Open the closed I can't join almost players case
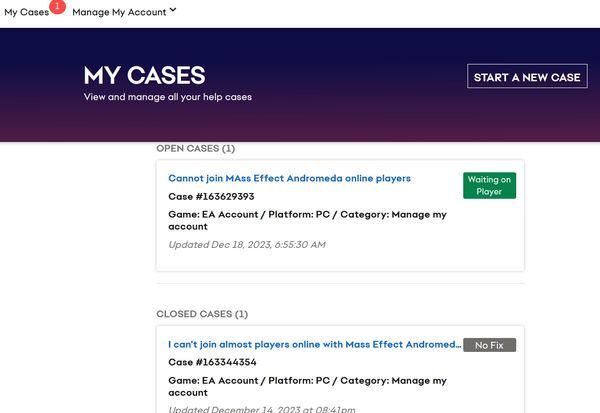 pyautogui.click(x=315, y=344)
